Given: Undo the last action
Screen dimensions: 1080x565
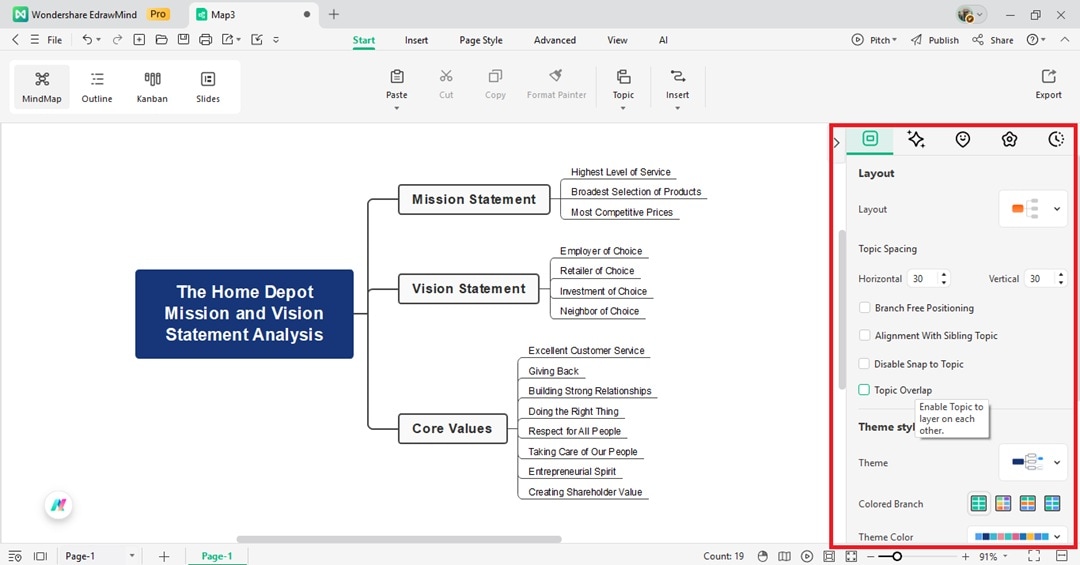Looking at the screenshot, I should (x=87, y=40).
